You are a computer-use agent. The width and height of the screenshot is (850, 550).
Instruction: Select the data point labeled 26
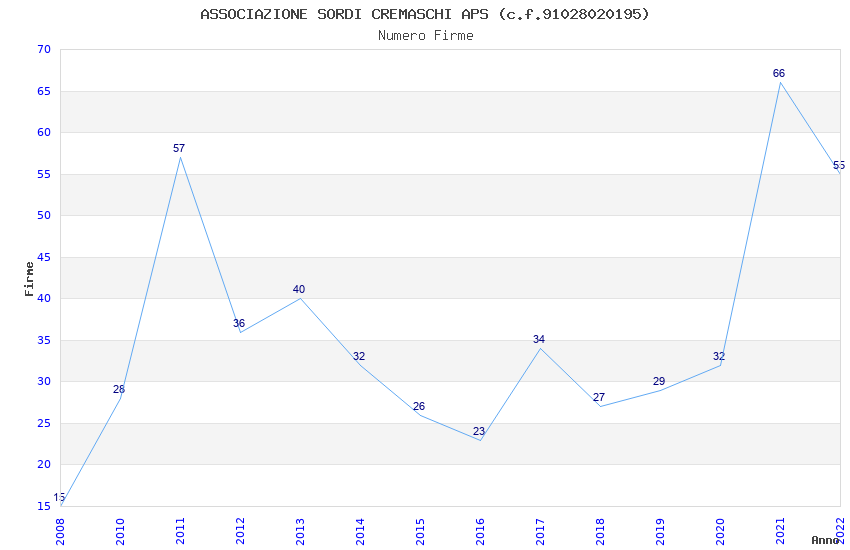pyautogui.click(x=420, y=415)
